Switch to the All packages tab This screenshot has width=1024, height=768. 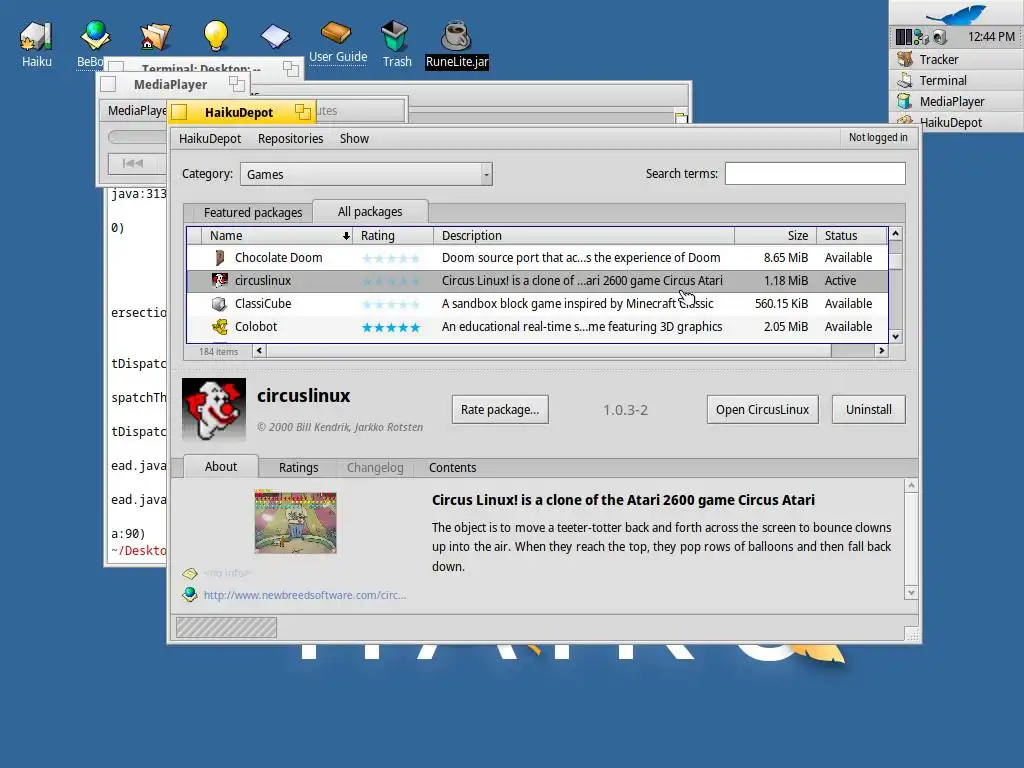(370, 212)
